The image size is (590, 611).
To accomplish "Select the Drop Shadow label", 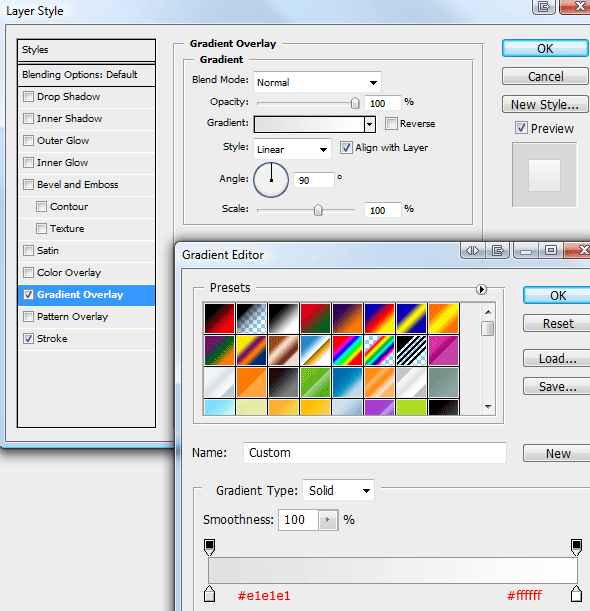I will click(x=69, y=96).
